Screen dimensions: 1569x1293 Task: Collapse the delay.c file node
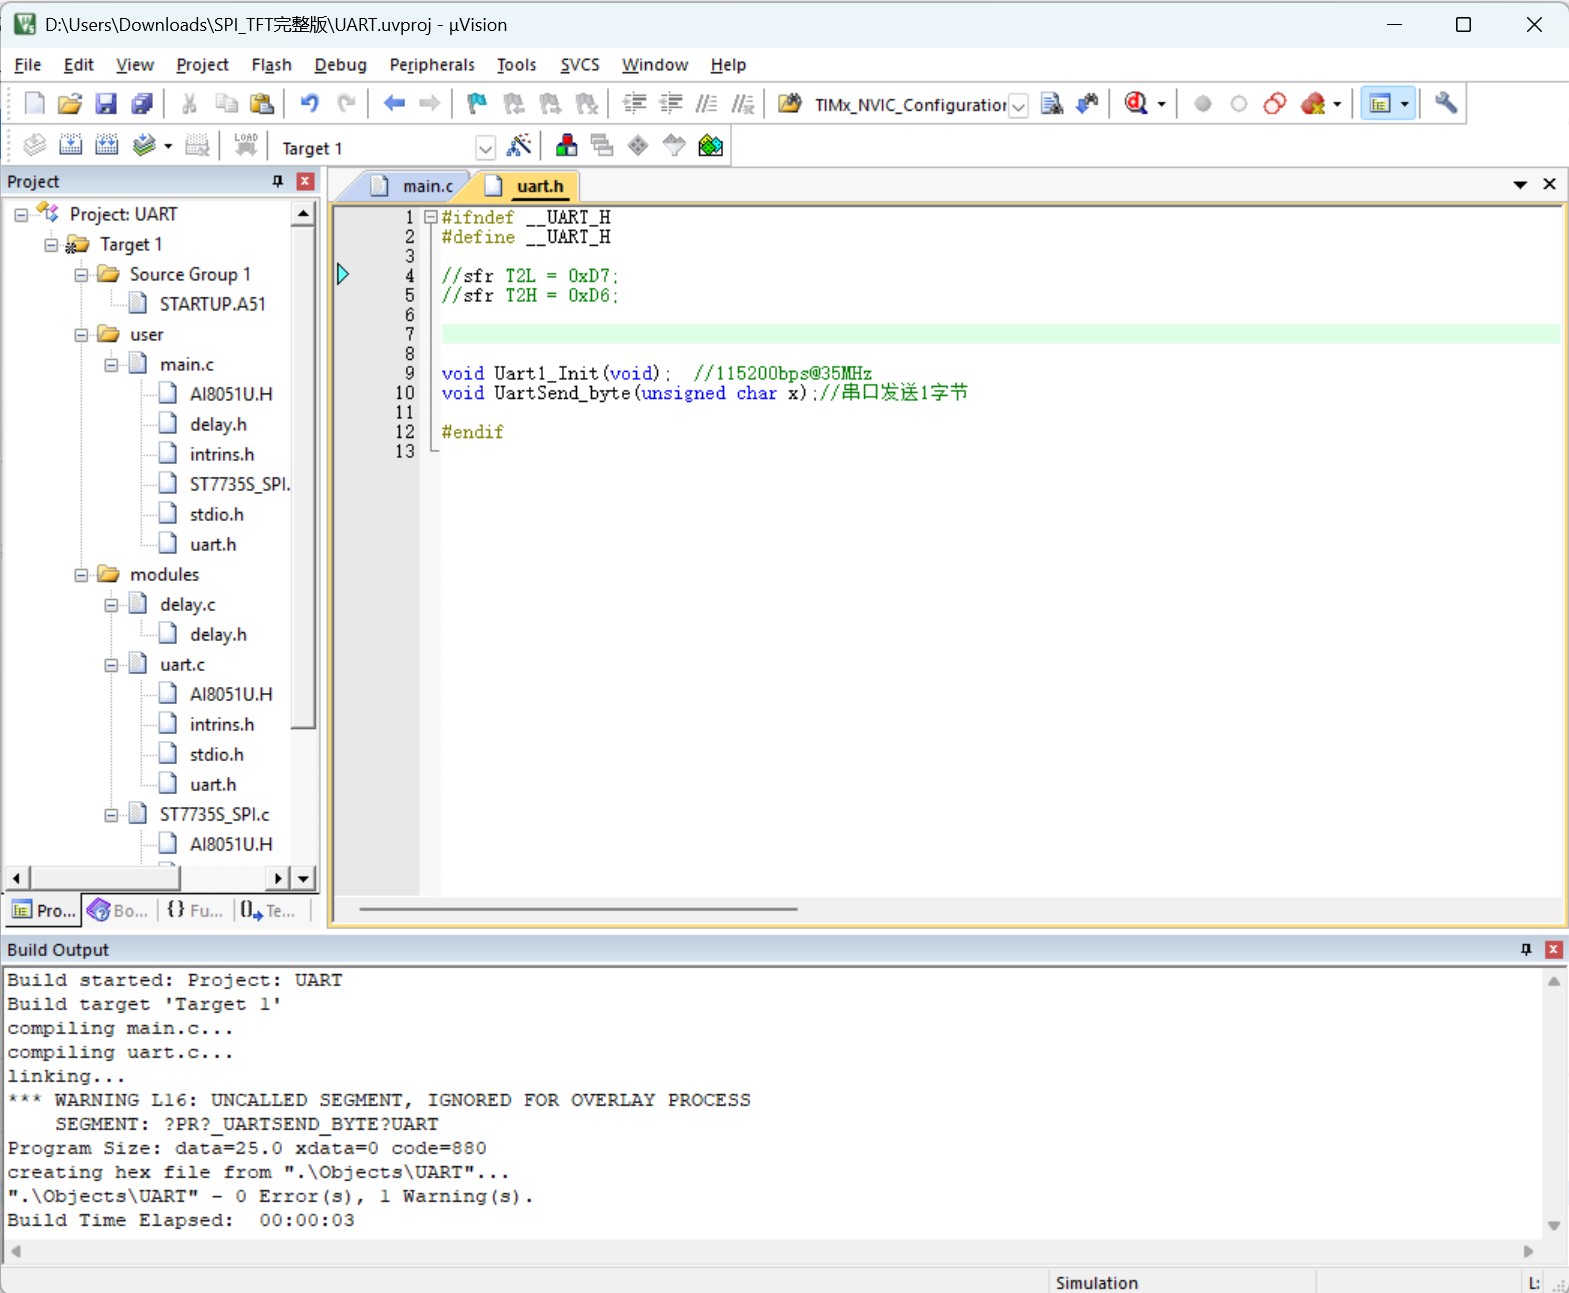pyautogui.click(x=111, y=604)
